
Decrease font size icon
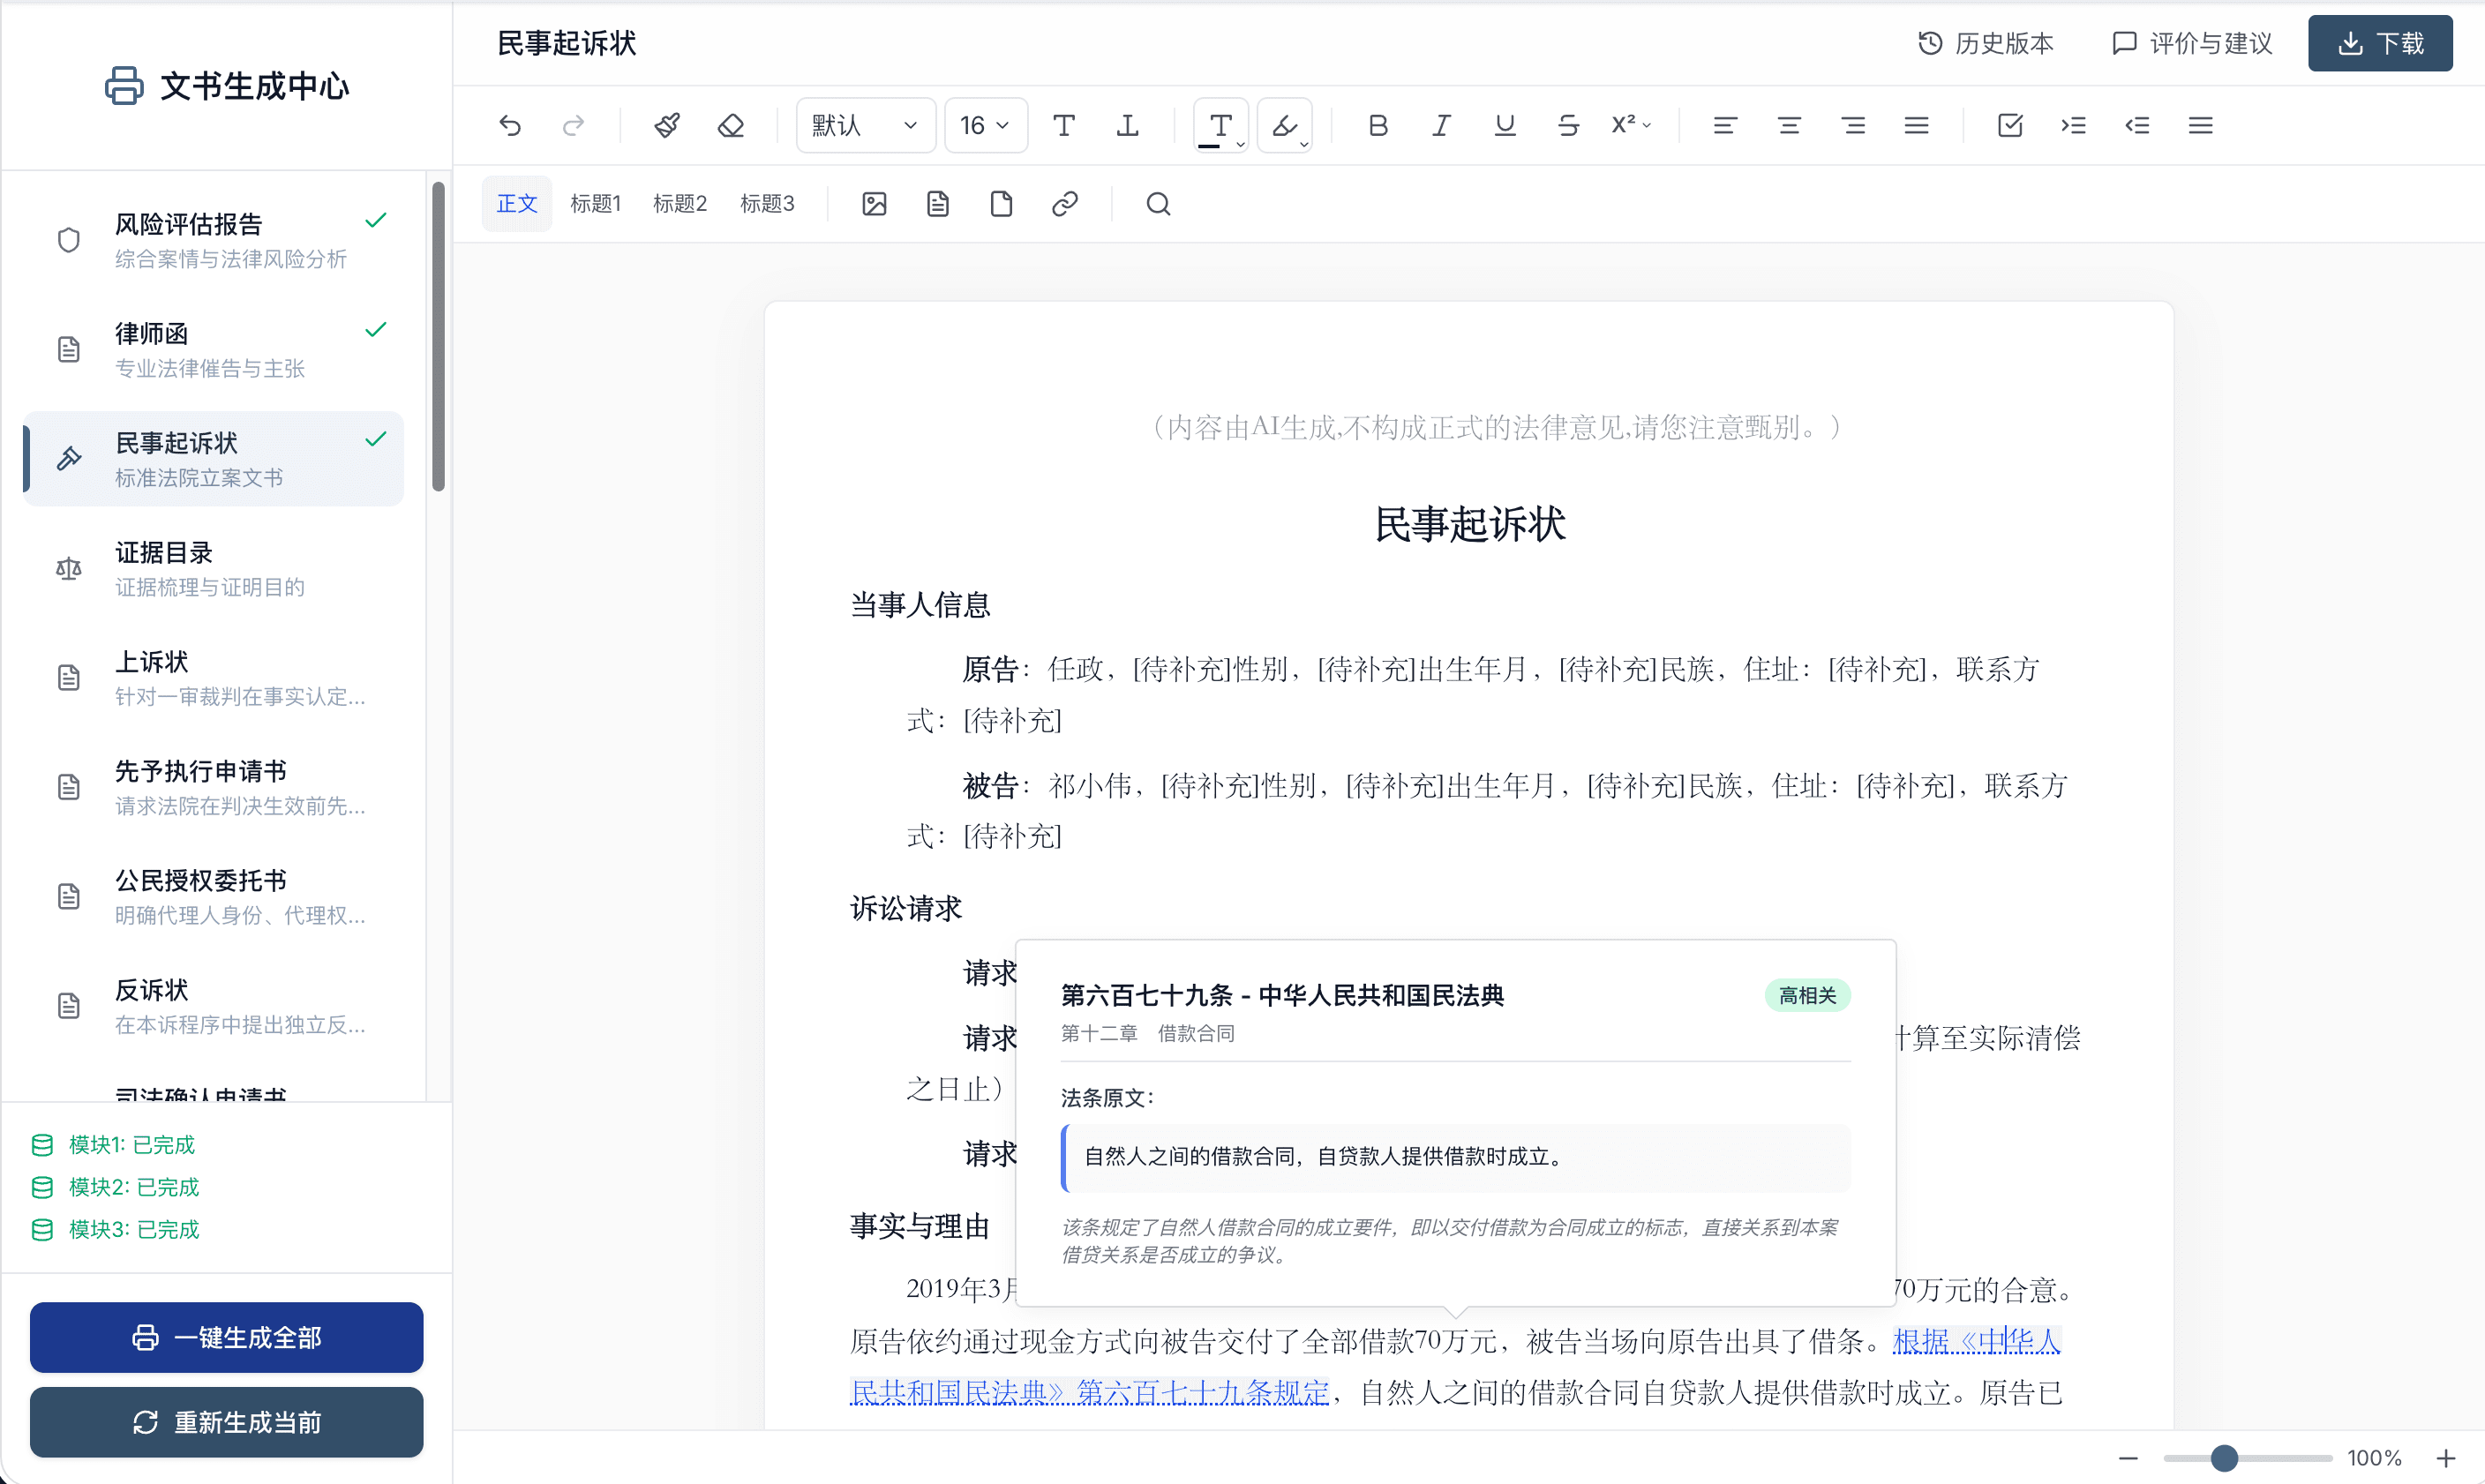[1127, 125]
